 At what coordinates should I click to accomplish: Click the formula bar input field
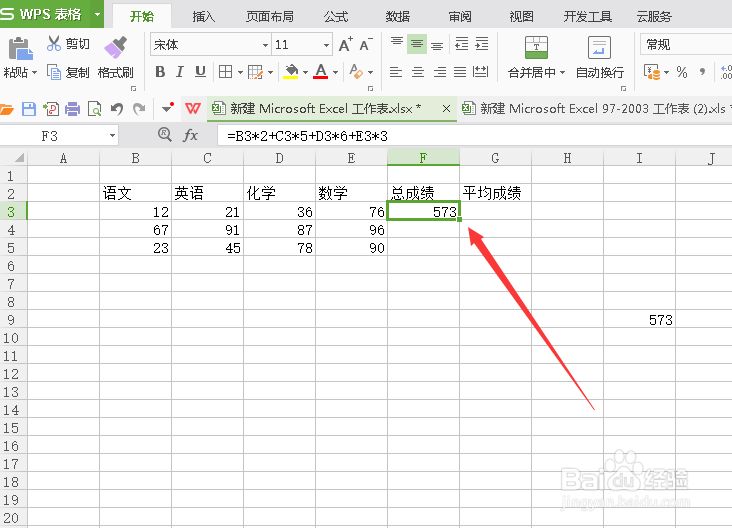coord(474,136)
